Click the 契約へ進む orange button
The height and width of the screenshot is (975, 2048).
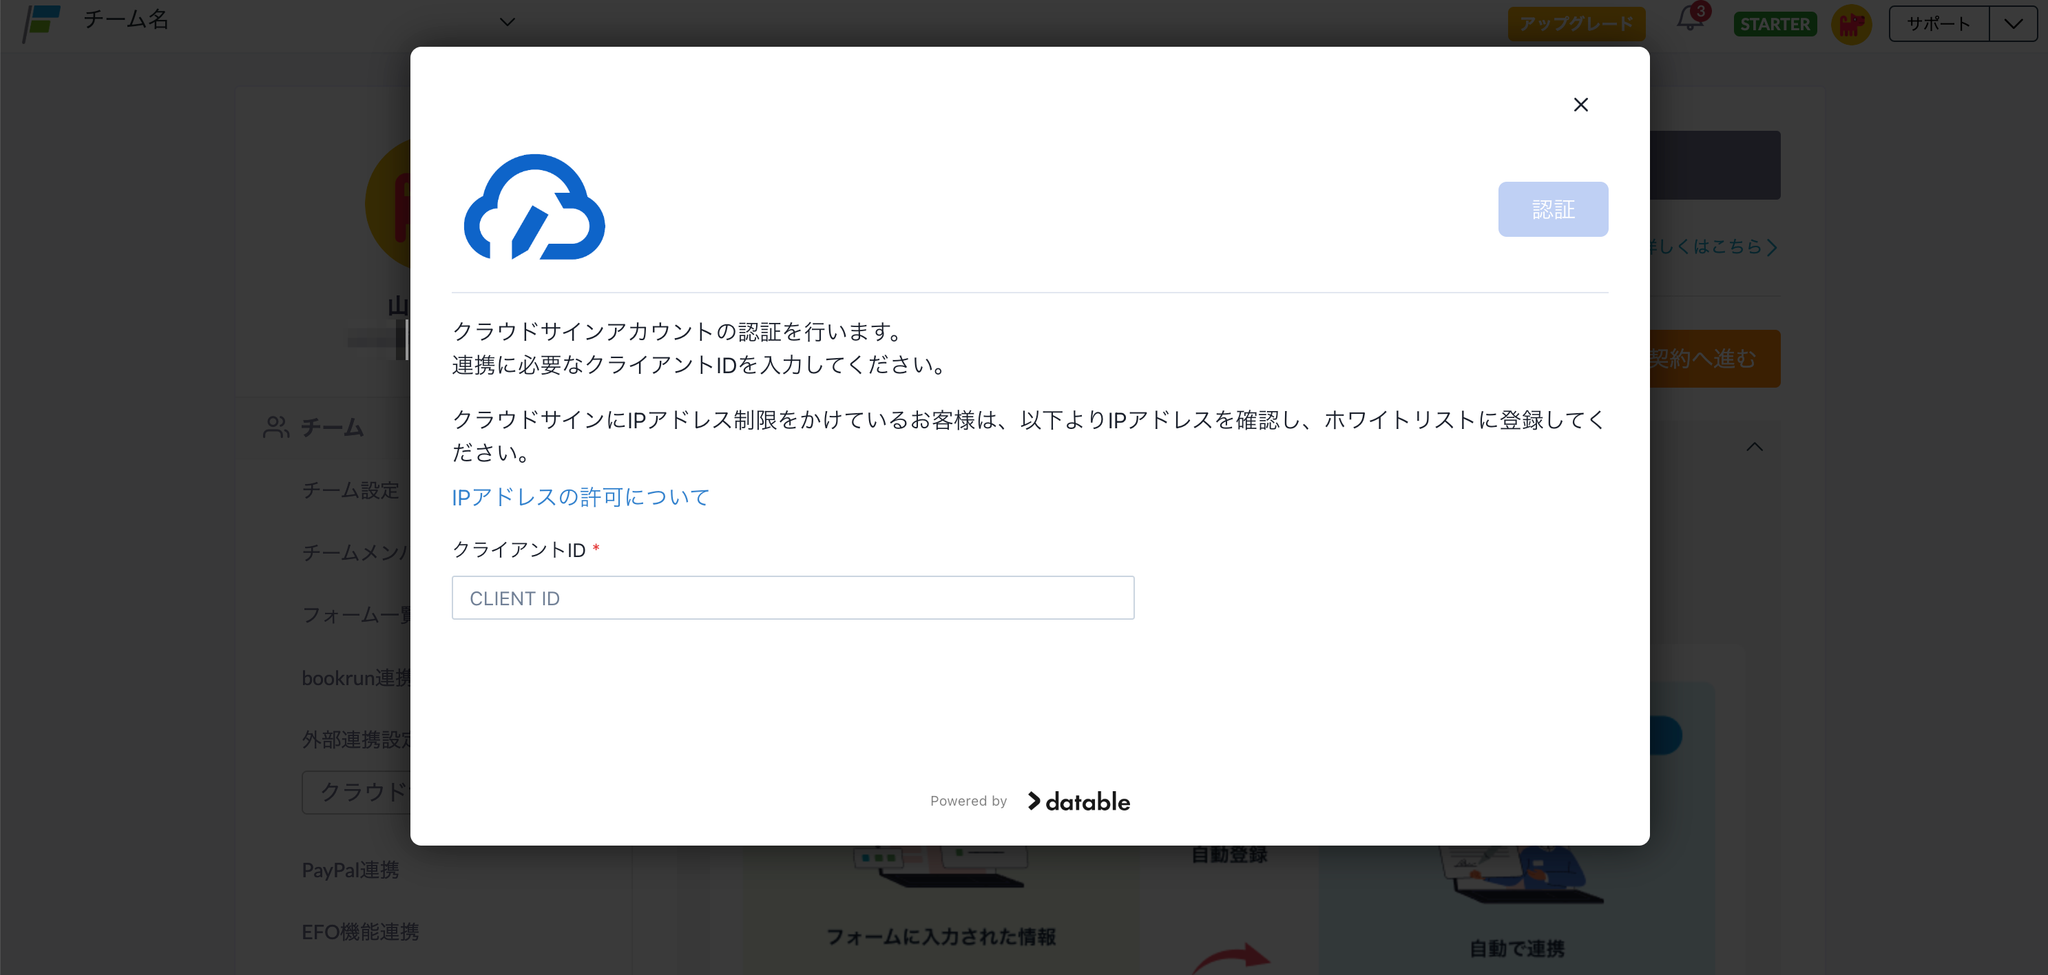(x=1714, y=359)
